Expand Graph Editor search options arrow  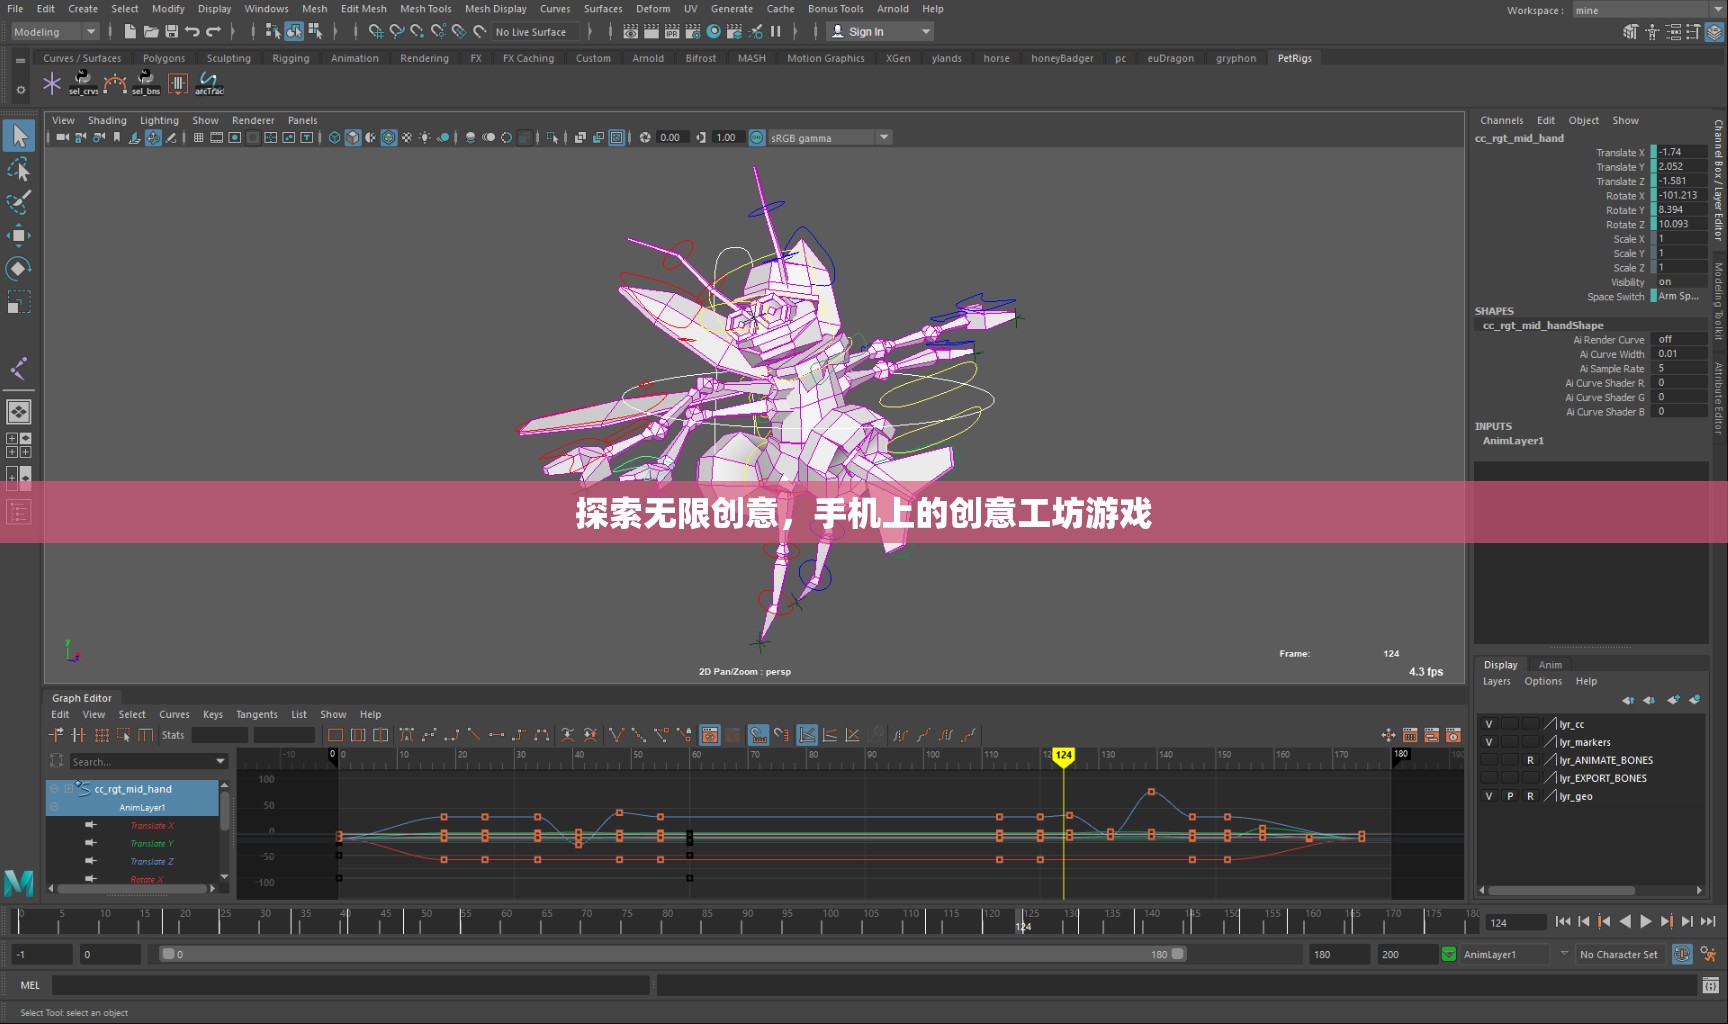(x=221, y=762)
